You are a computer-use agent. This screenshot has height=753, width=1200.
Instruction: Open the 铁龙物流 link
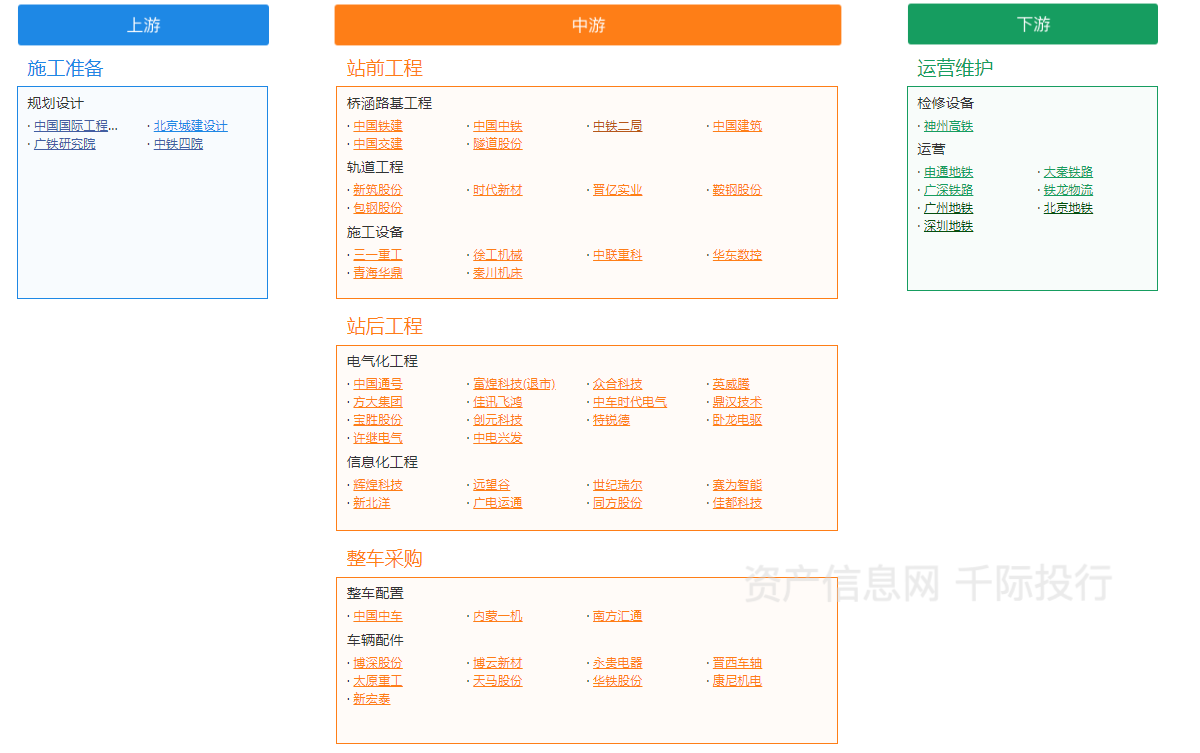coord(1069,190)
